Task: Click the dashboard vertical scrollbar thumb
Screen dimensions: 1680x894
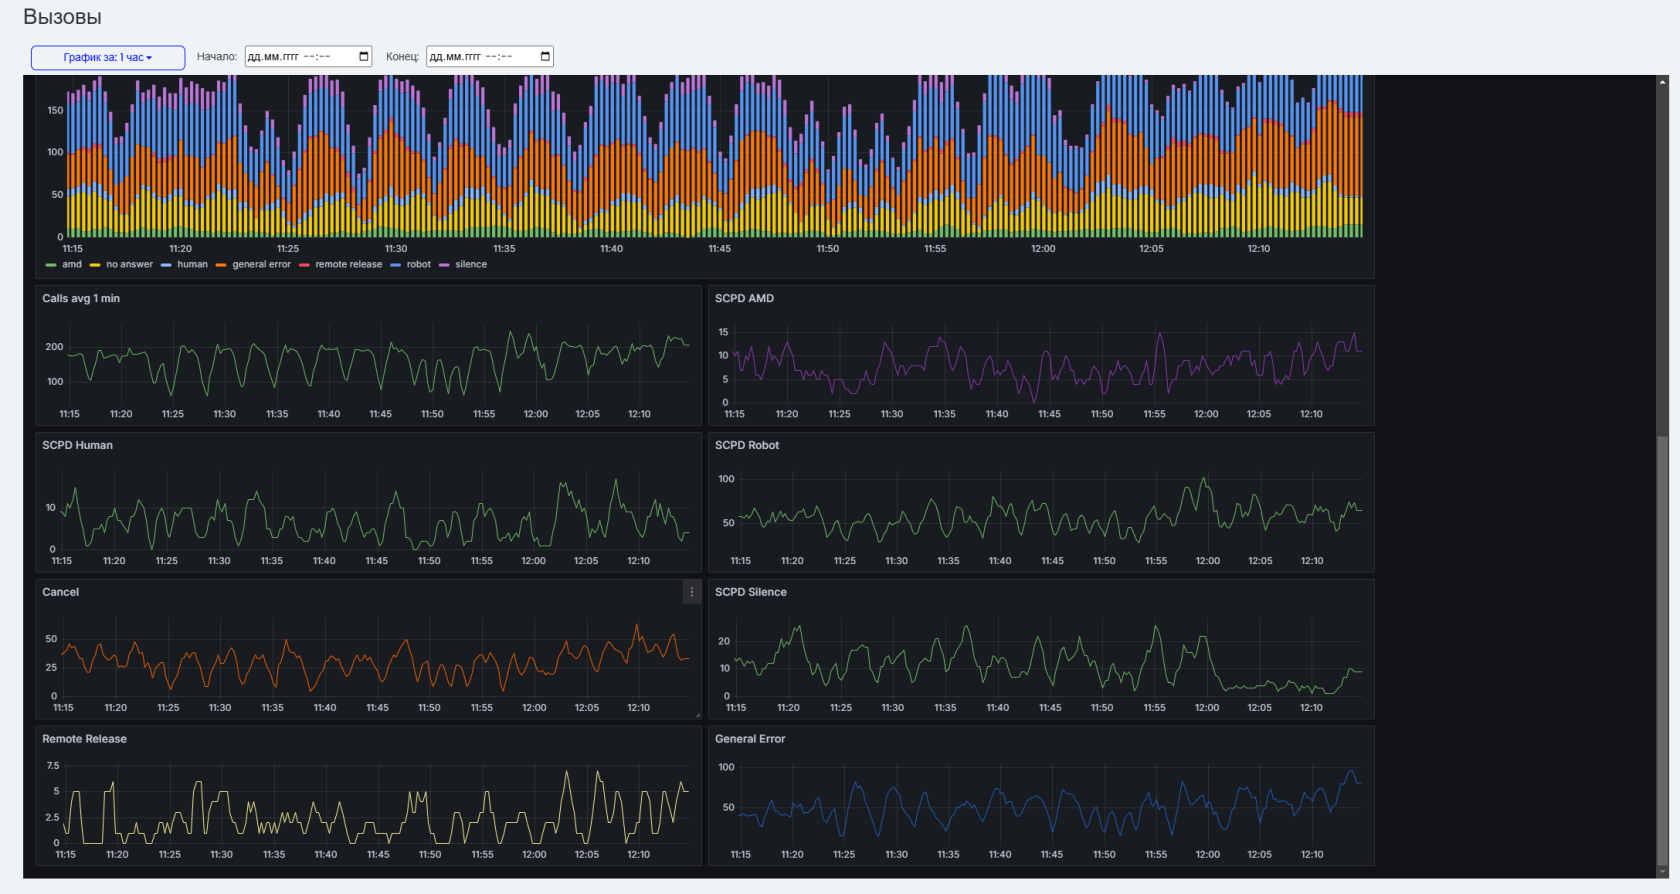Action: pos(1662,655)
